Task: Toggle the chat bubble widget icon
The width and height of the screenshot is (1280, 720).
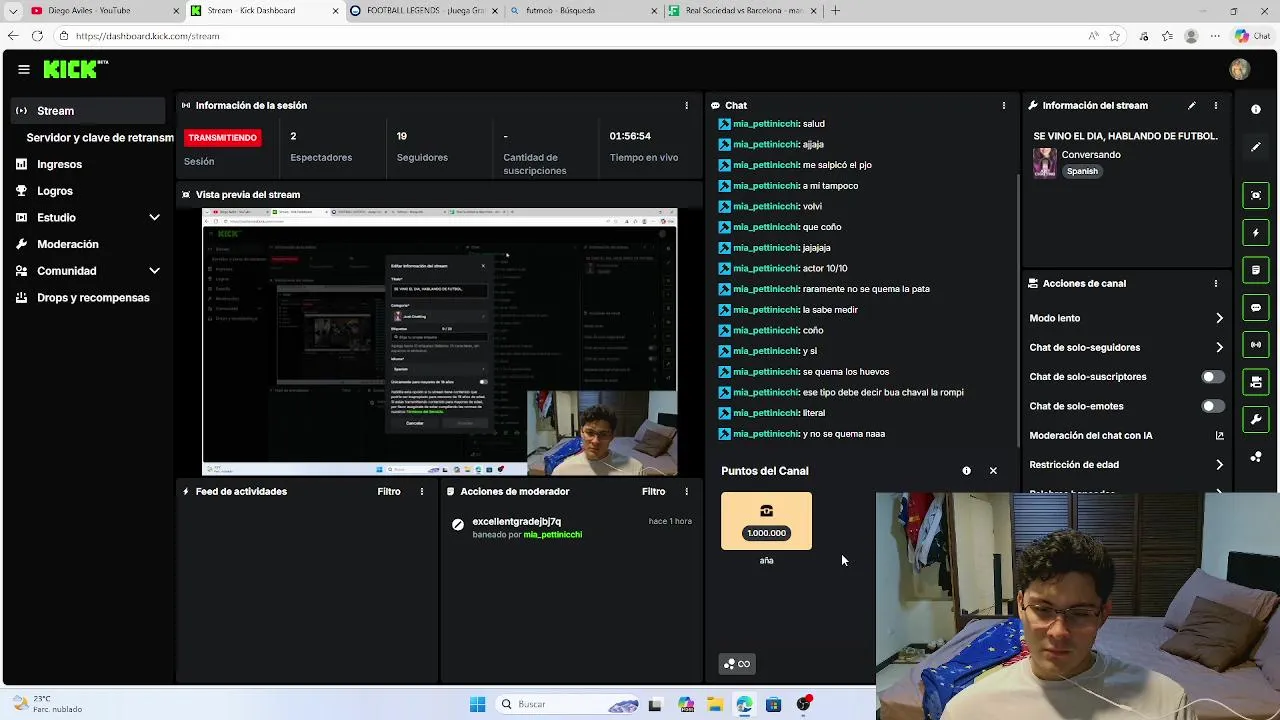Action: click(1256, 308)
